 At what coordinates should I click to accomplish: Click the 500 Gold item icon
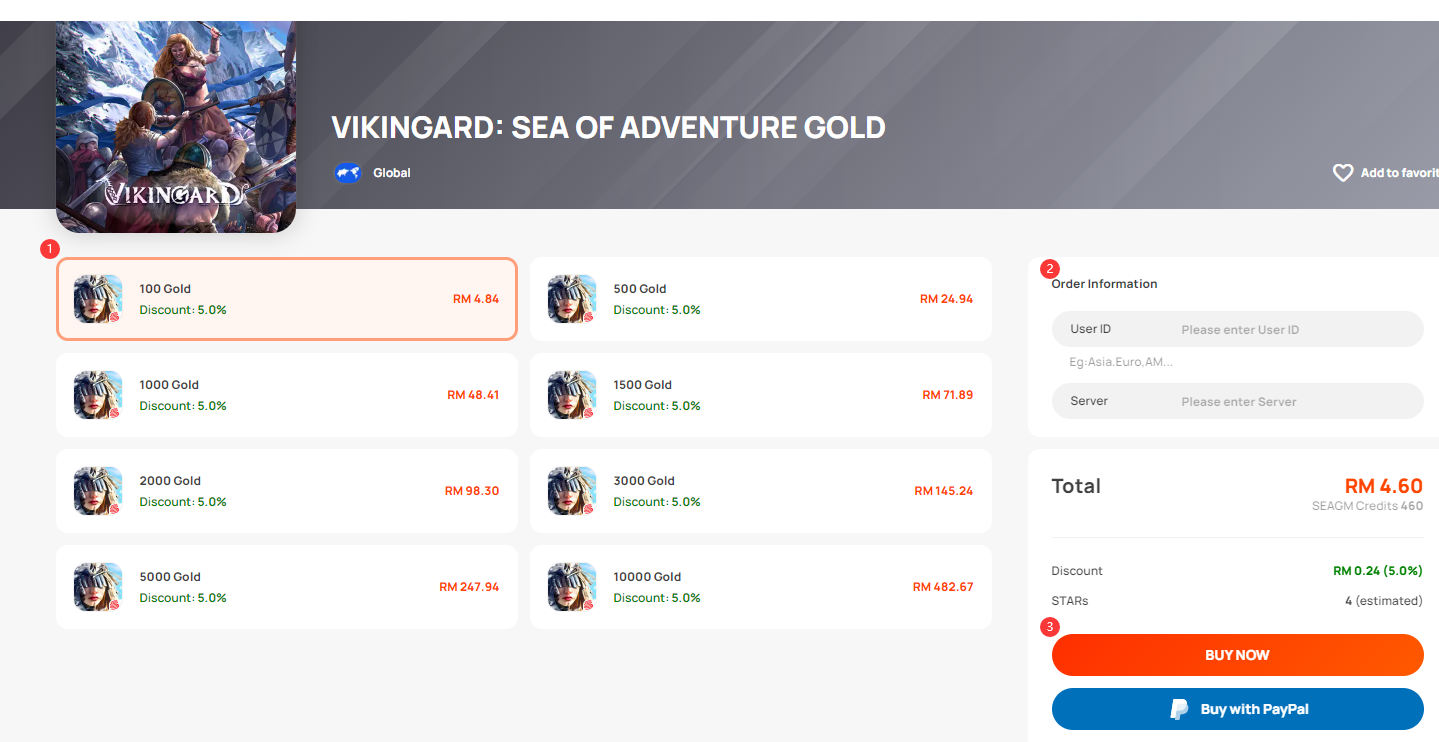click(572, 299)
